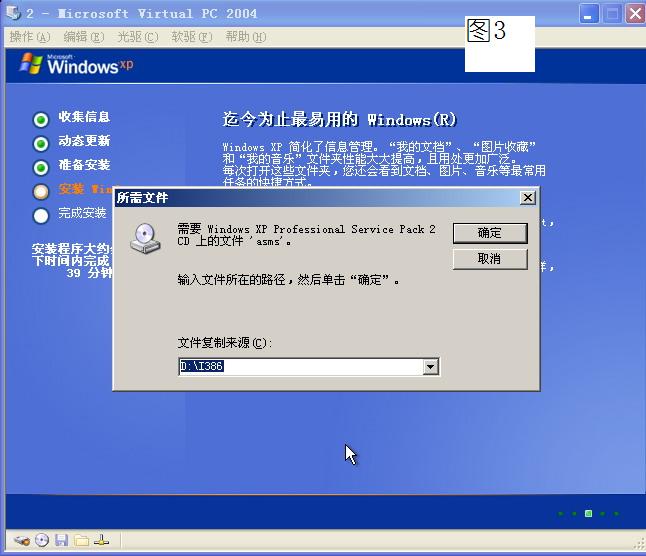This screenshot has height=556, width=646.
Task: Close the 所需文件 dialog with X
Action: (x=528, y=198)
